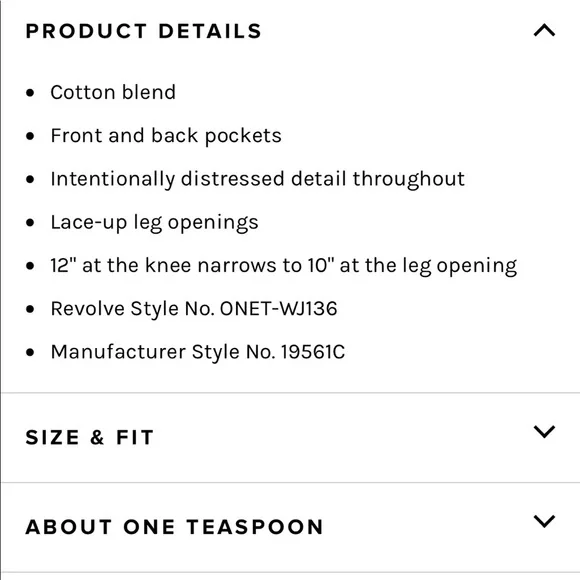Click the Lace-up leg openings item
This screenshot has height=580, width=580.
coord(154,223)
